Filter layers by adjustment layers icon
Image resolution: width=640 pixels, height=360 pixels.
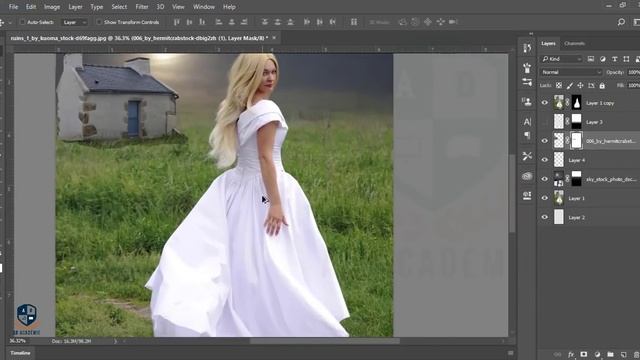point(602,59)
